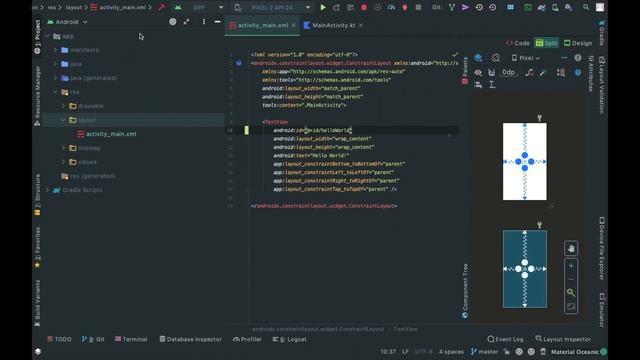Click the Search Everywhere magnifier icon
This screenshot has height=360, width=640.
tap(586, 7)
